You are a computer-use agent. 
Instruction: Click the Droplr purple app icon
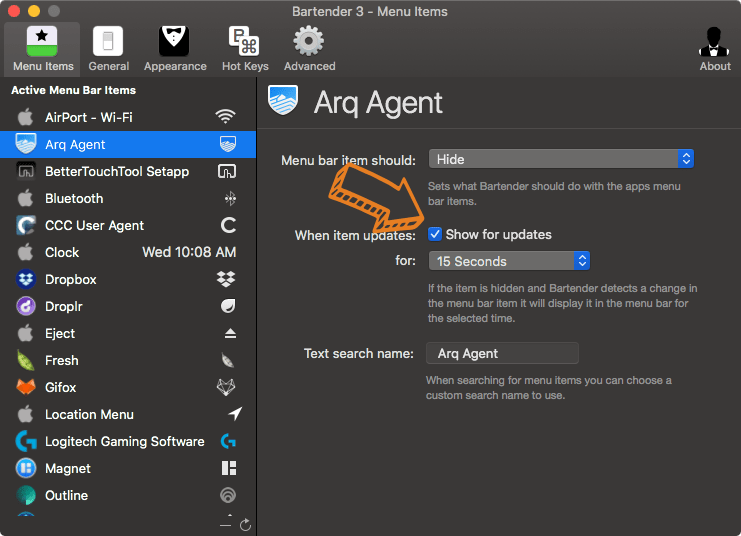[26, 306]
